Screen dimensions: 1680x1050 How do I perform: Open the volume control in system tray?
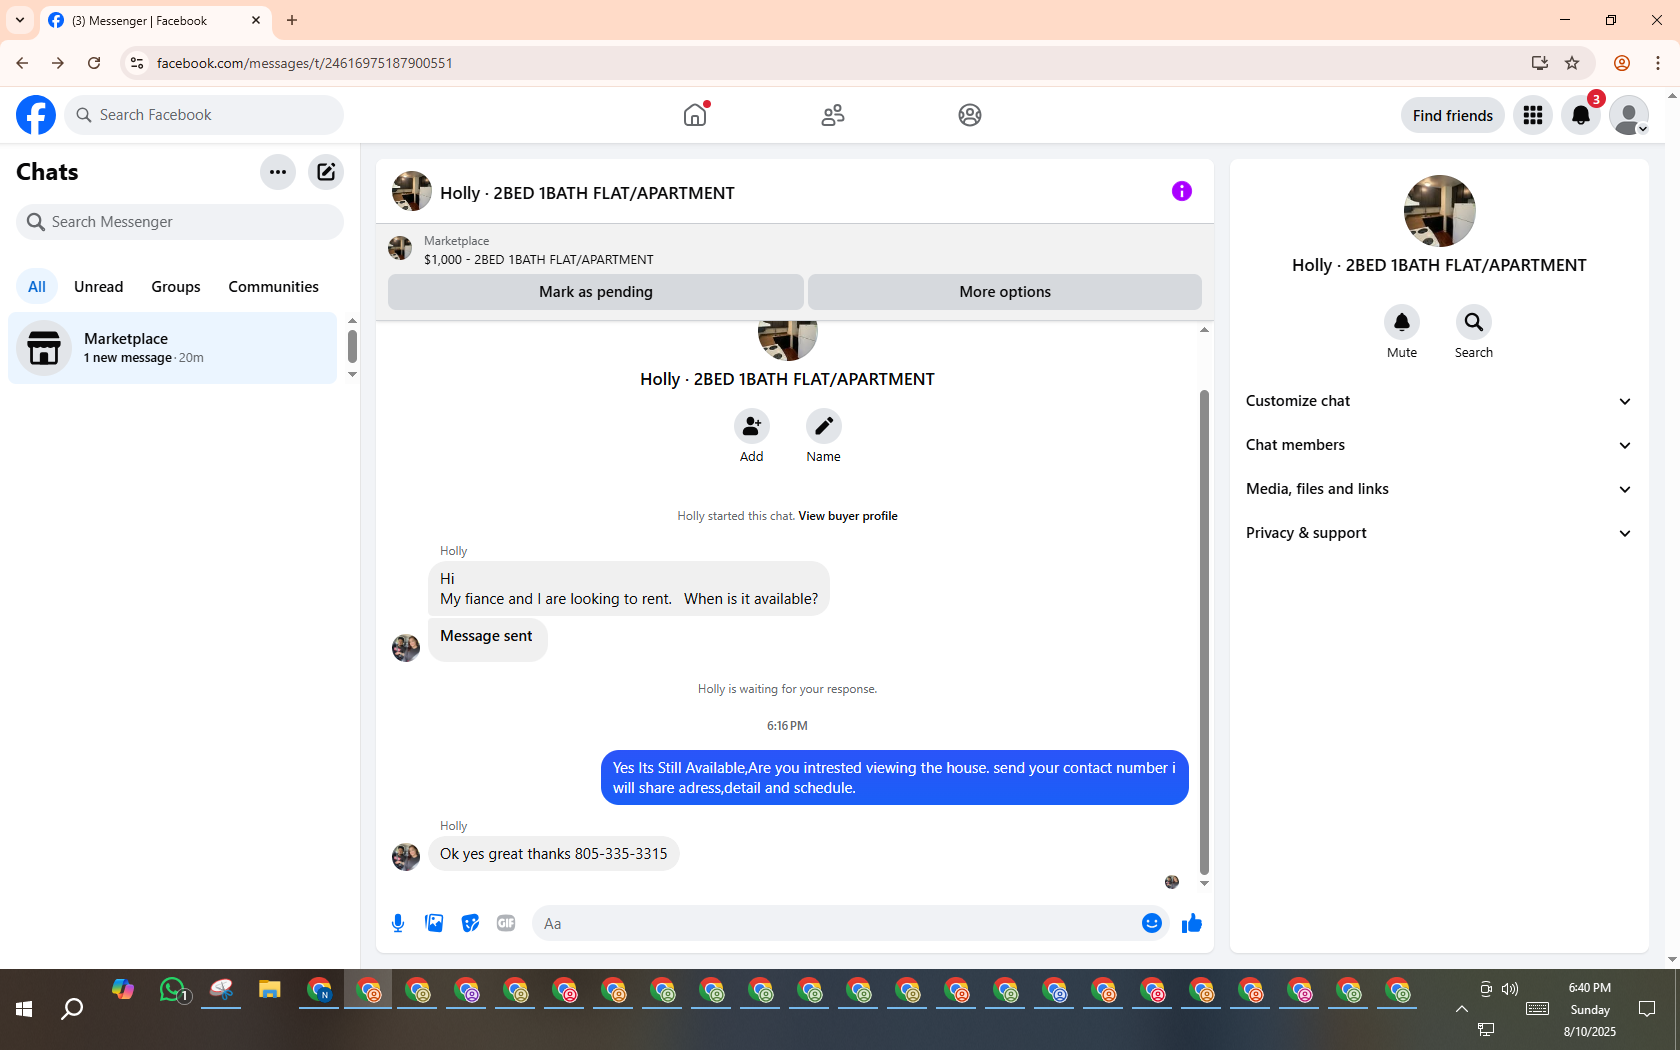point(1510,989)
